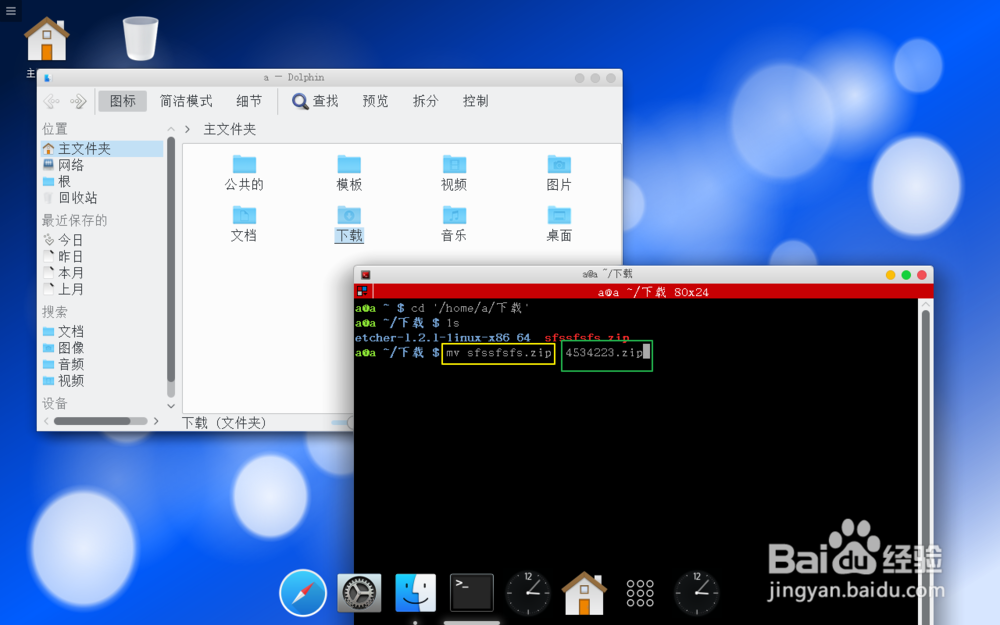Launch the terminal app from the dock
1000x625 pixels.
(x=470, y=592)
